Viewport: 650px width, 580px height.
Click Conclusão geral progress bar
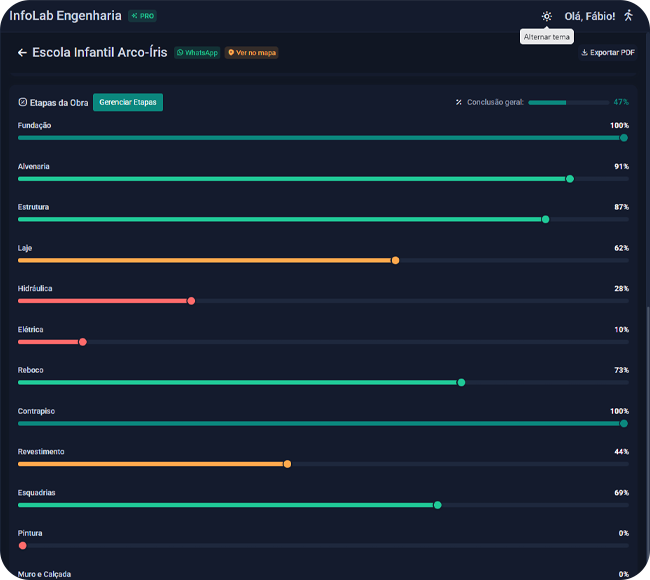pyautogui.click(x=568, y=102)
